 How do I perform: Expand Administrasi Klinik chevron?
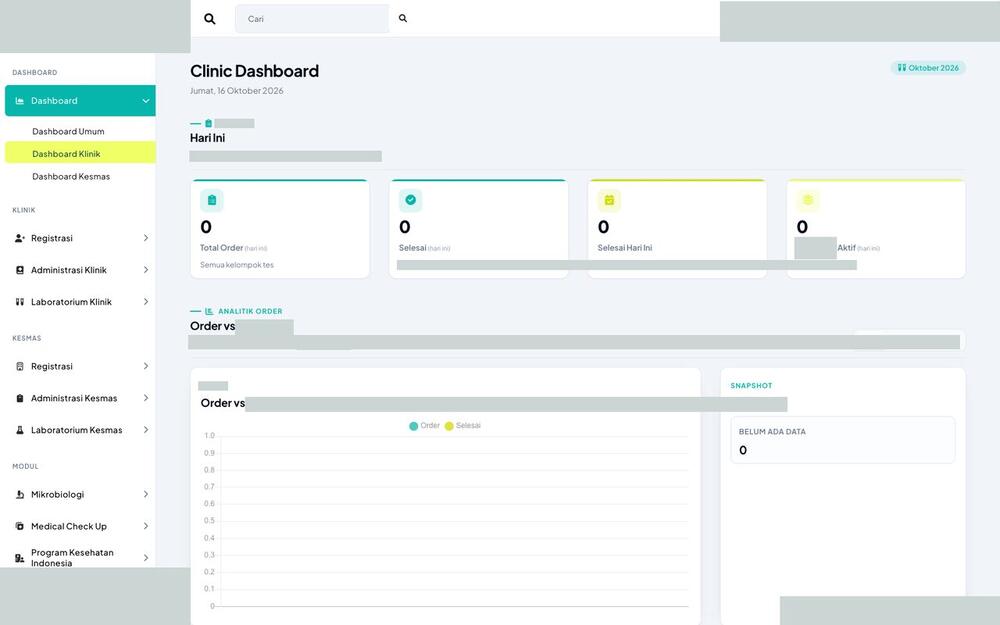click(x=145, y=270)
